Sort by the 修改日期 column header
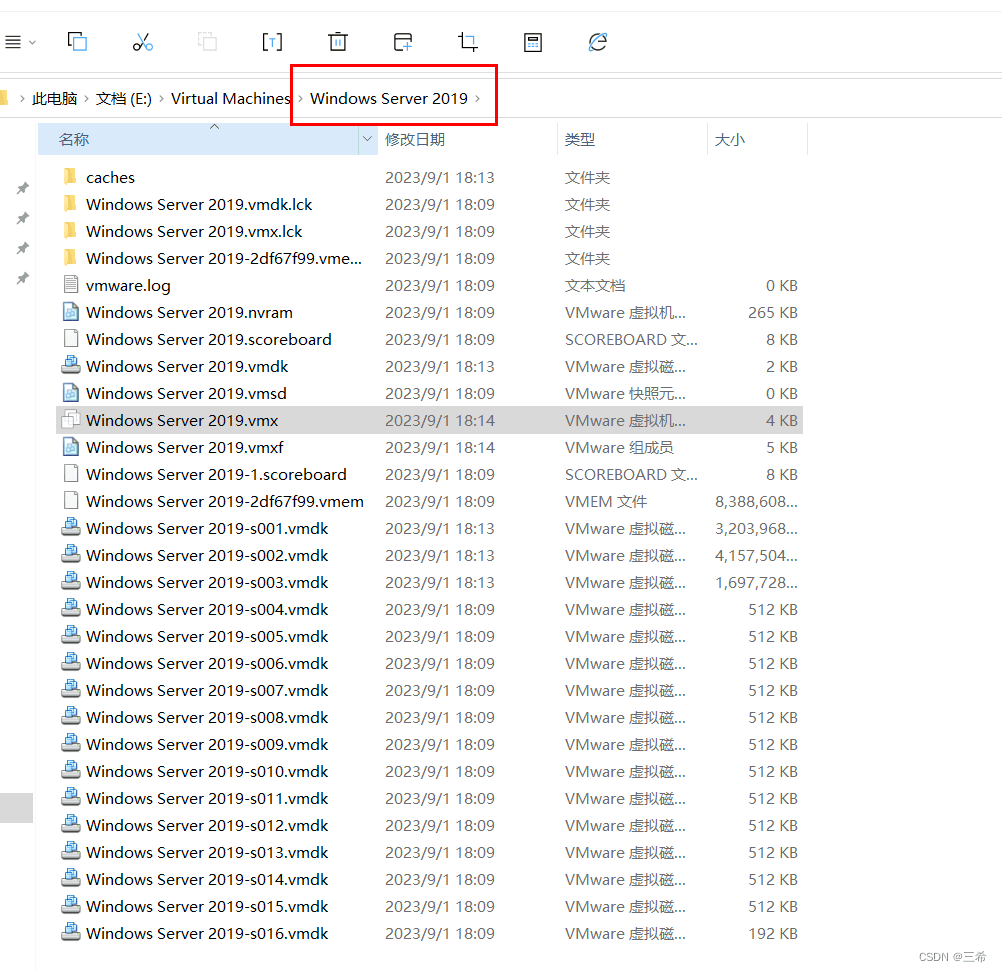The image size is (1002, 972). (x=415, y=139)
